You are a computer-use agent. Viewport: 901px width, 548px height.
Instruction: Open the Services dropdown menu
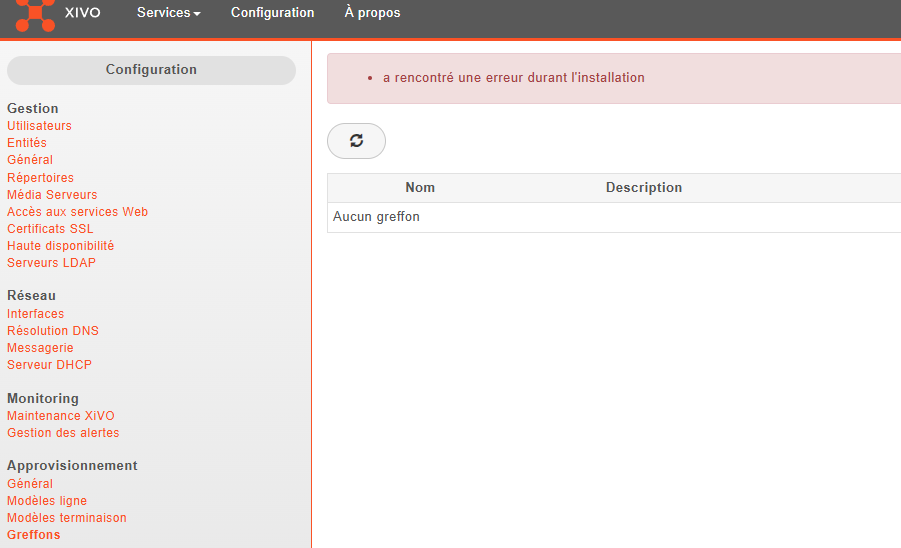pos(168,13)
